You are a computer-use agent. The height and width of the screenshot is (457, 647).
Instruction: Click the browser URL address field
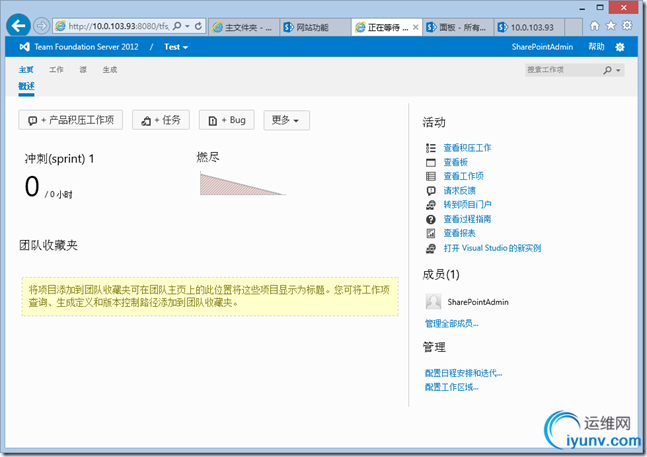[118, 26]
